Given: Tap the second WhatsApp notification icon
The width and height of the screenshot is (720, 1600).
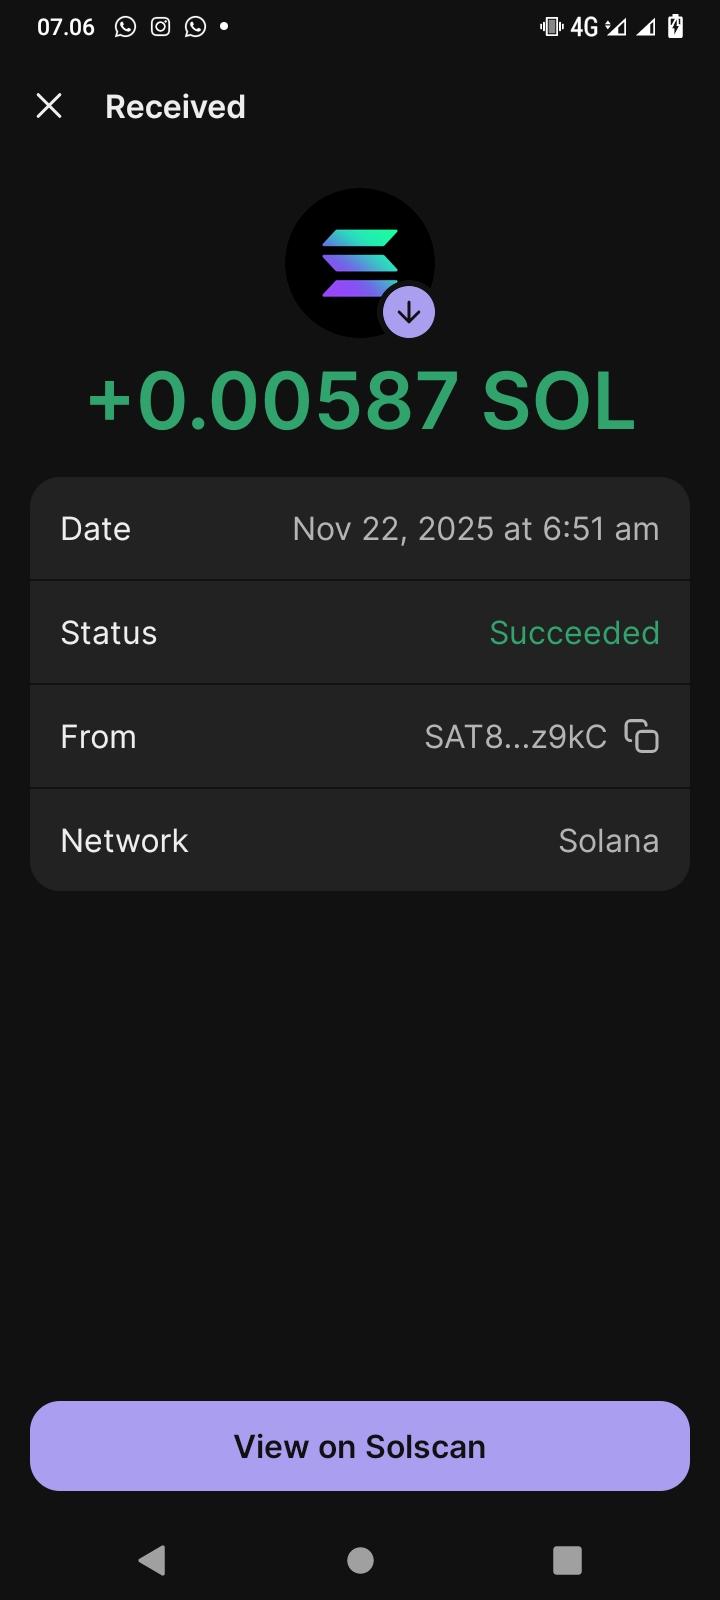Looking at the screenshot, I should [x=196, y=27].
